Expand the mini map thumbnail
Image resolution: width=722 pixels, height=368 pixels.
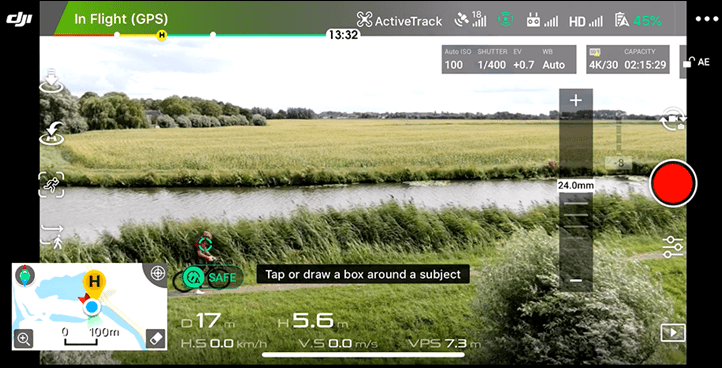click(90, 306)
